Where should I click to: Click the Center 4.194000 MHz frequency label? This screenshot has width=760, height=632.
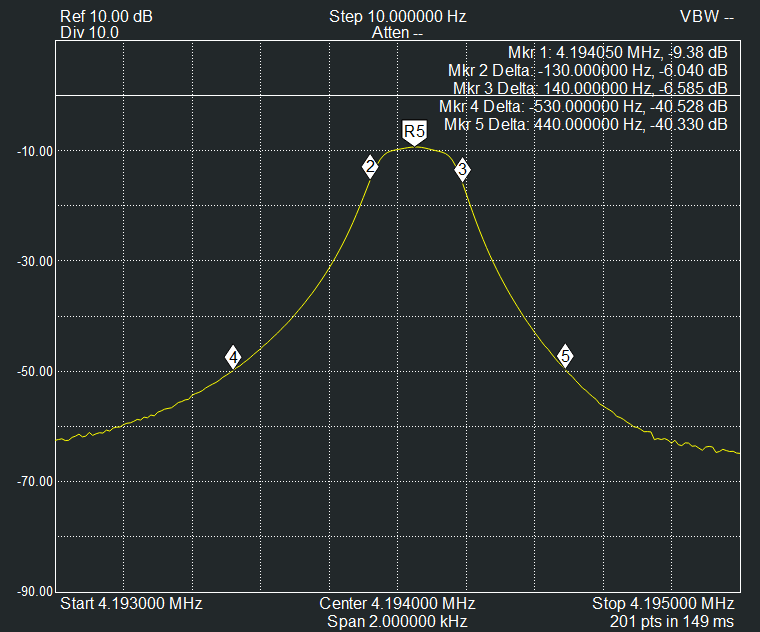point(397,604)
